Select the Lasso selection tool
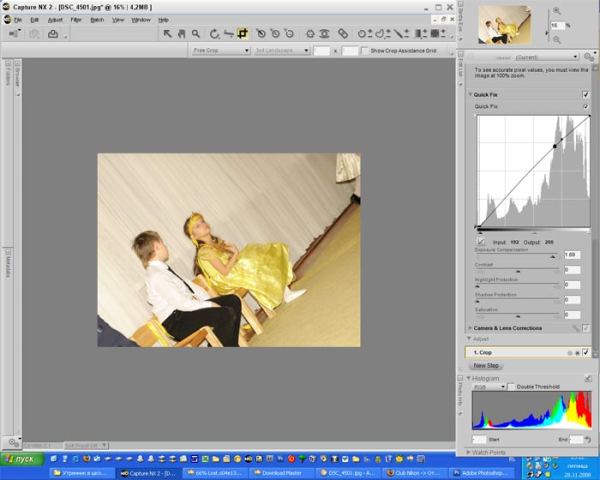 (383, 34)
